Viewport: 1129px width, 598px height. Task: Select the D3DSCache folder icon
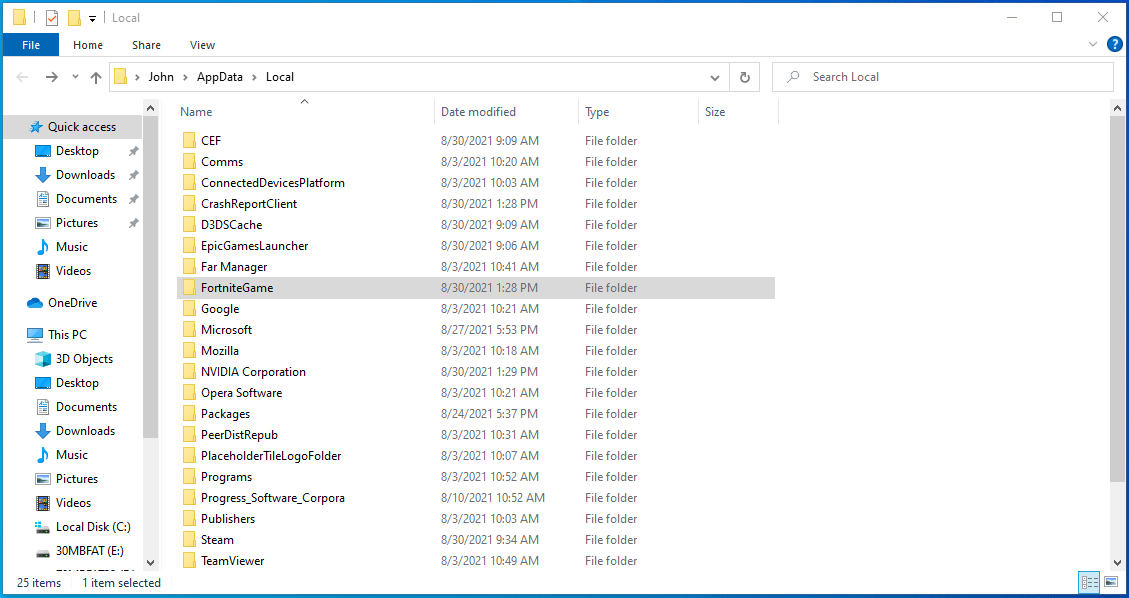[x=189, y=225]
